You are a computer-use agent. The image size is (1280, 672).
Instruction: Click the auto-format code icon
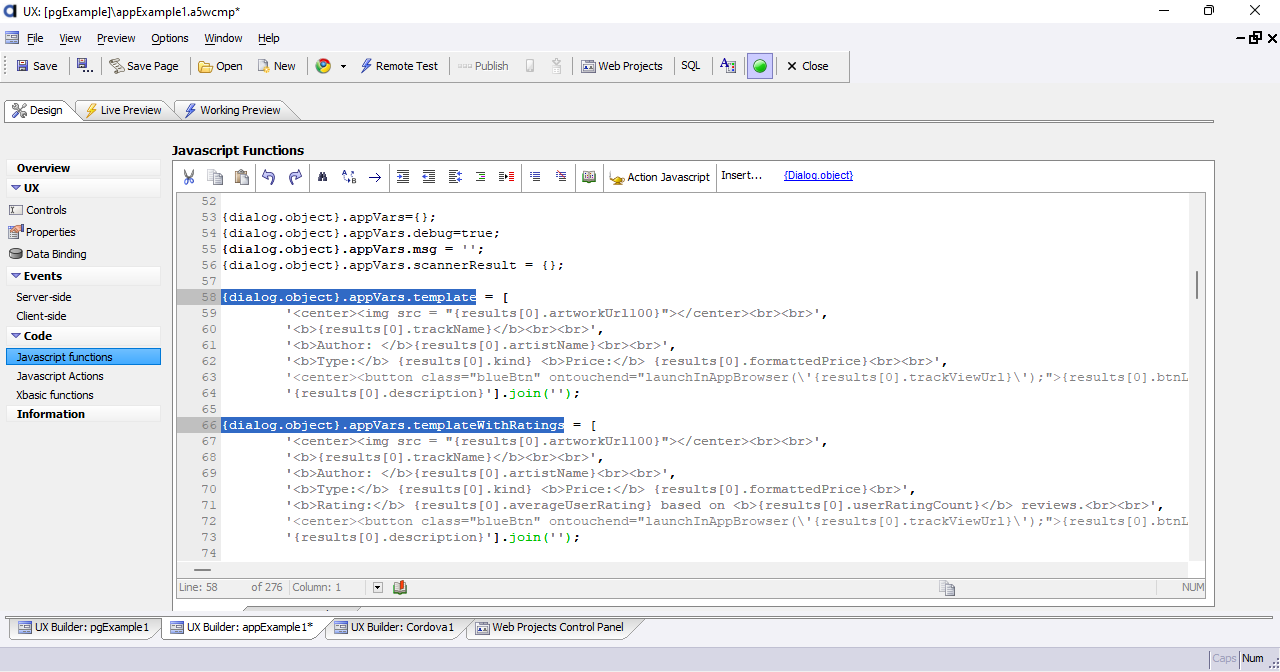coord(455,177)
